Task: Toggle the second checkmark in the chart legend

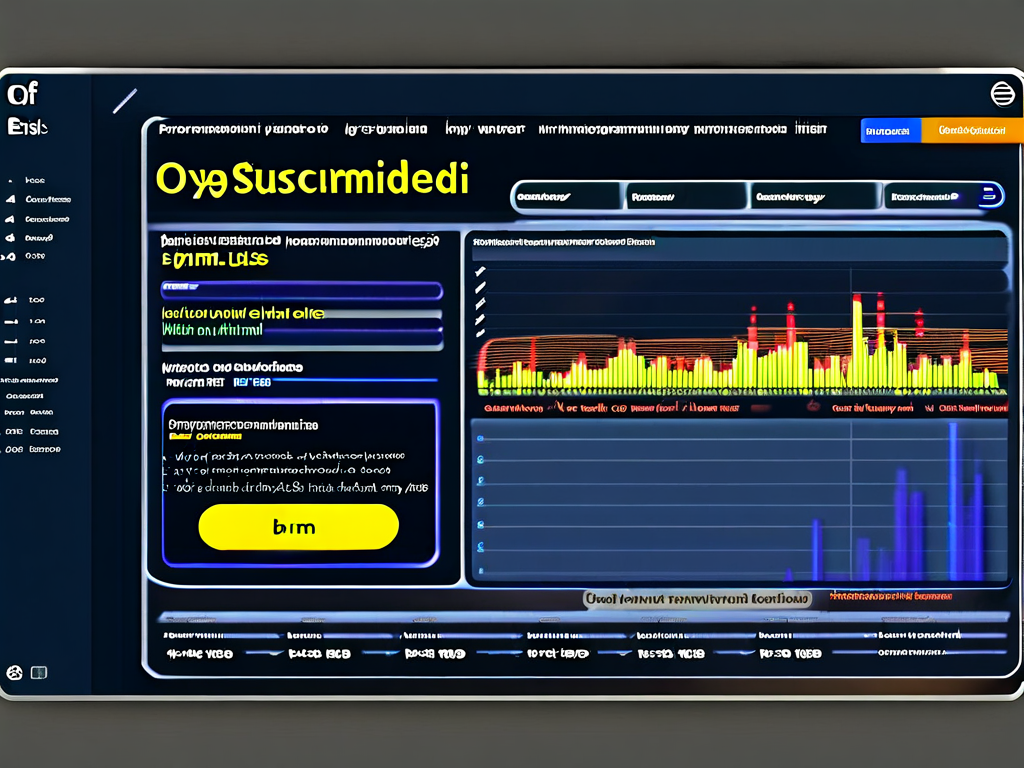Action: pos(481,287)
